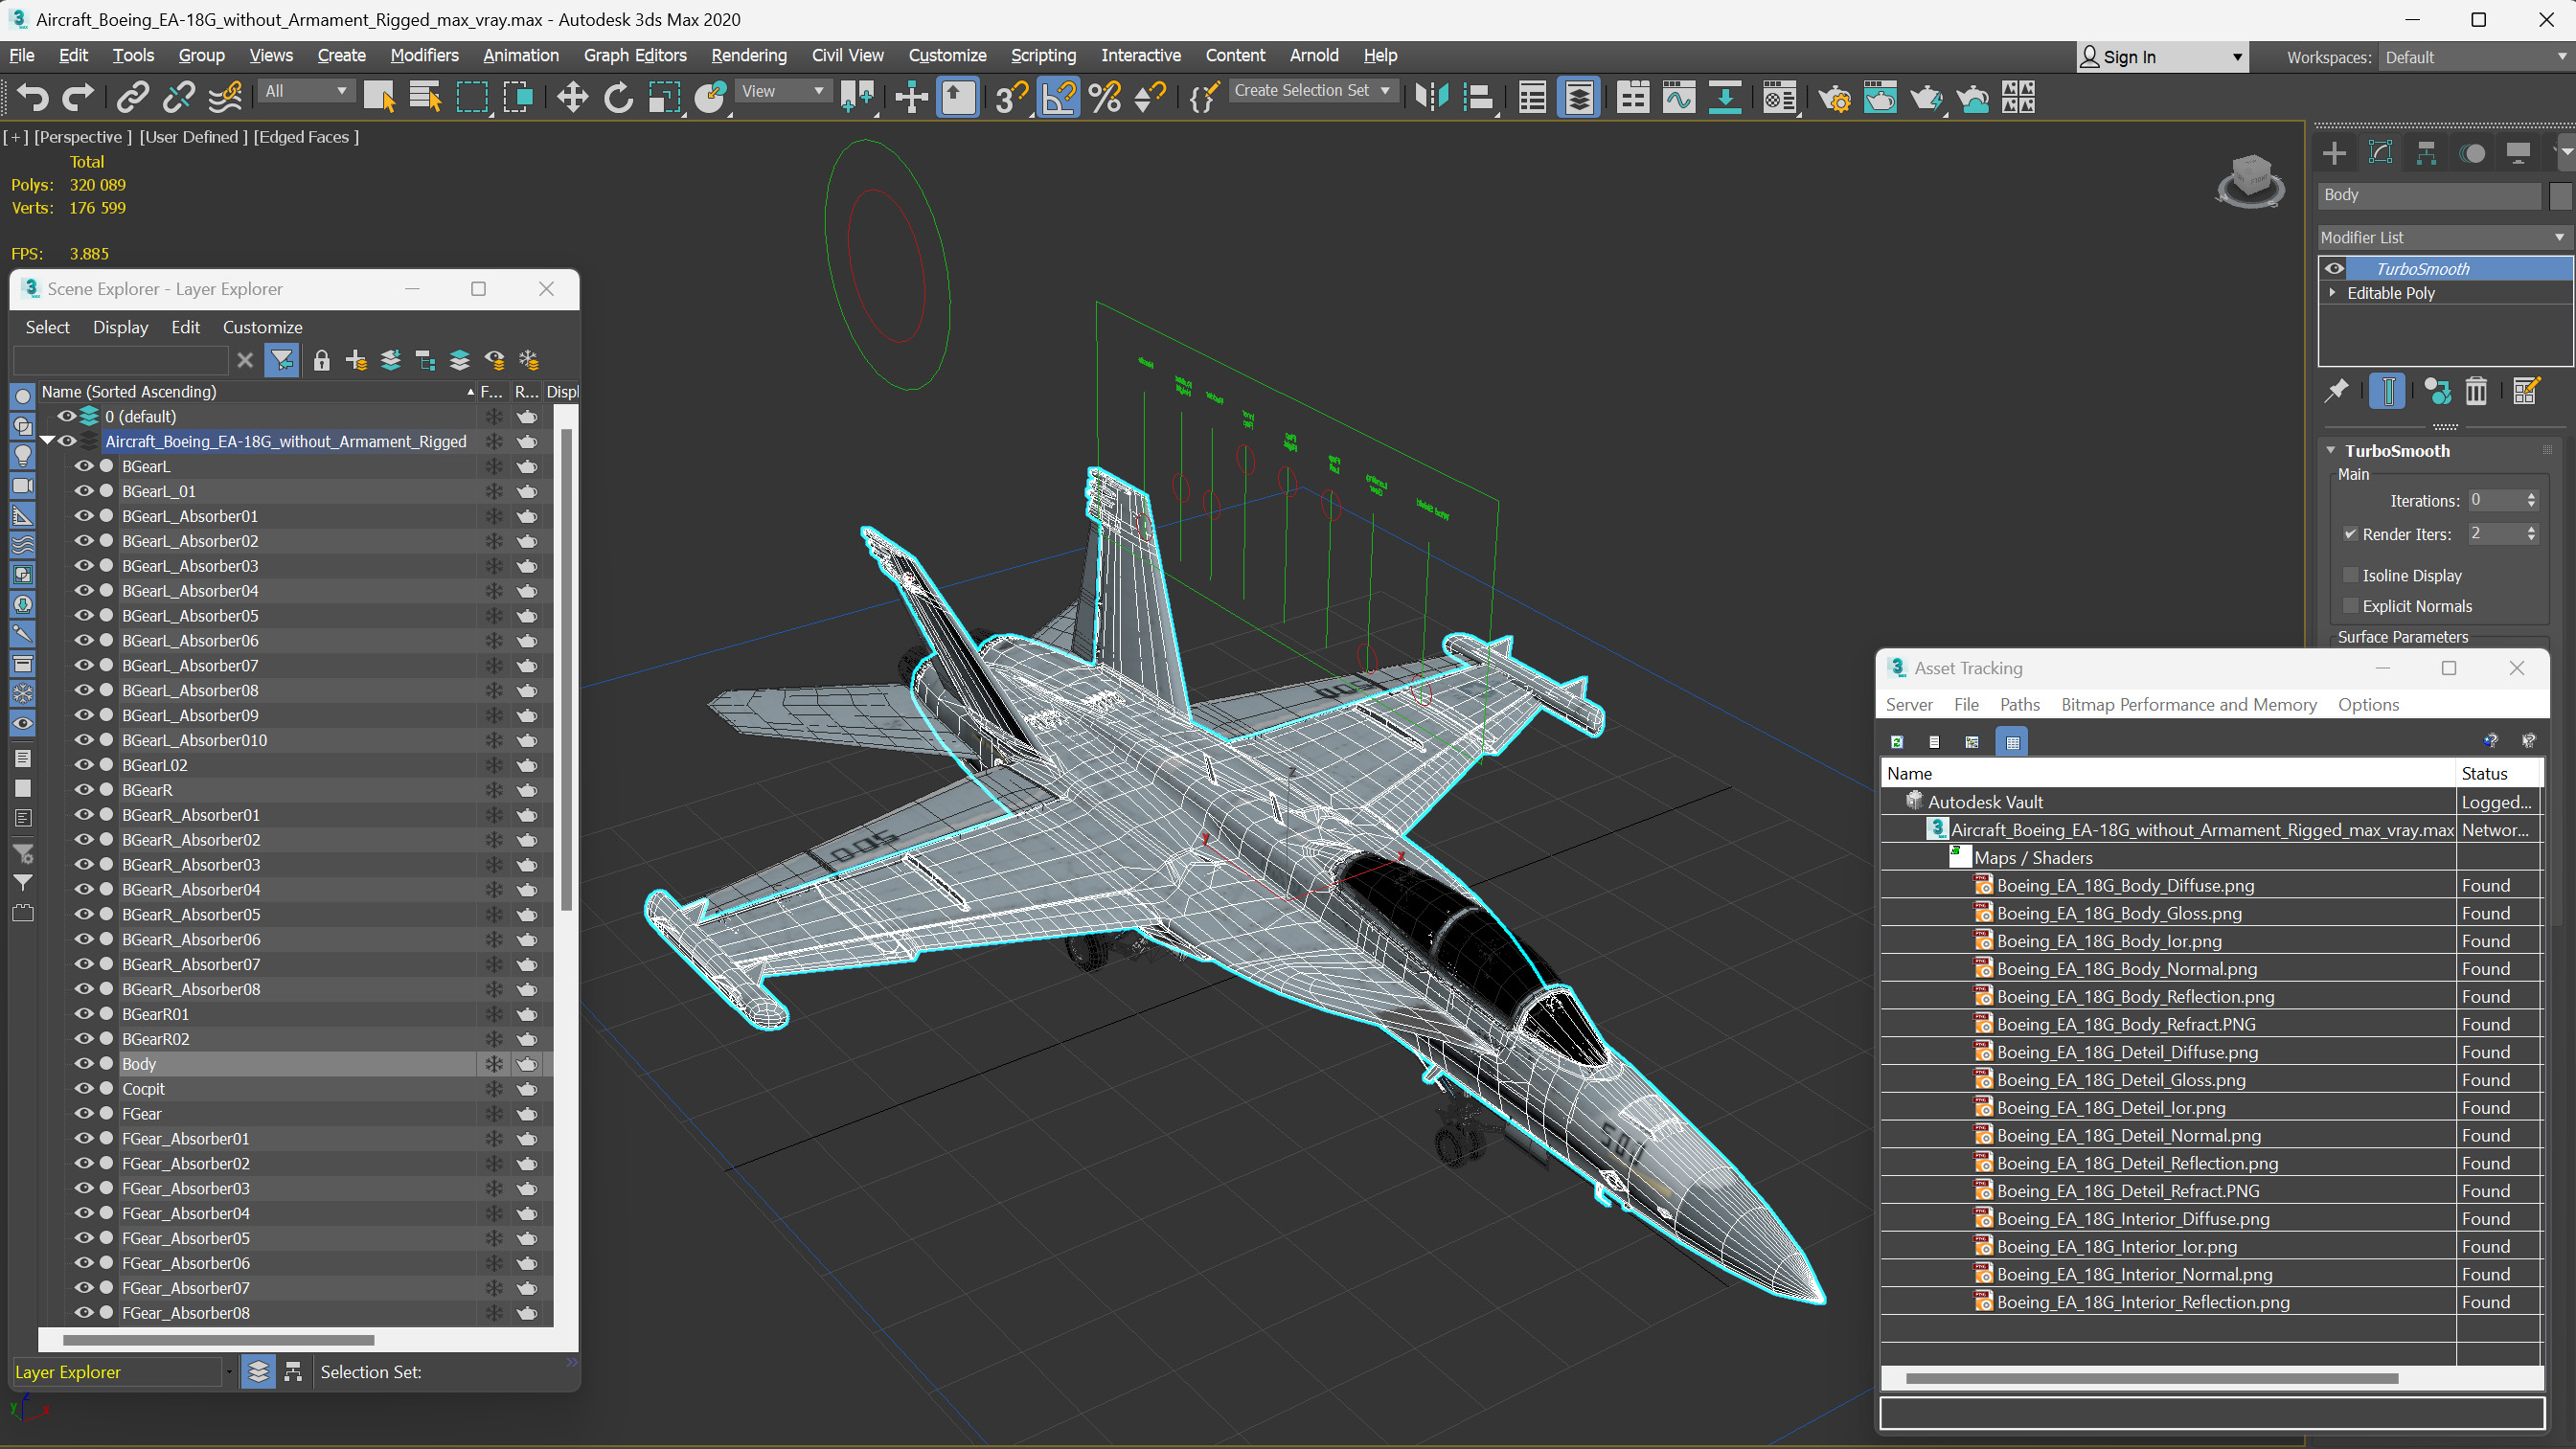This screenshot has width=2576, height=1449.
Task: Open Render Setup teapot icon
Action: click(x=1834, y=97)
